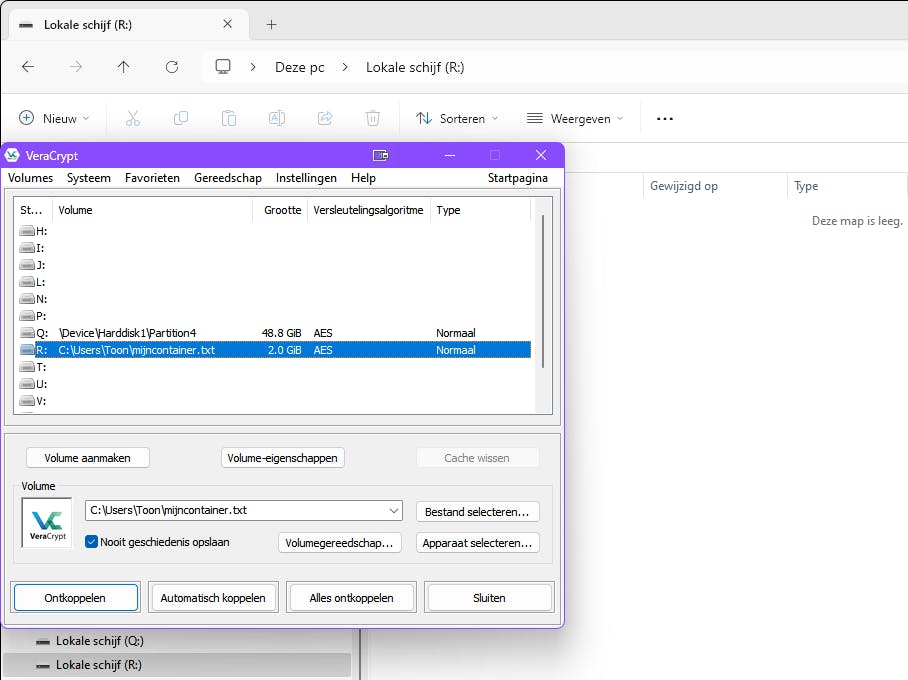The width and height of the screenshot is (908, 680).
Task: Open the Startpagina link
Action: [518, 178]
